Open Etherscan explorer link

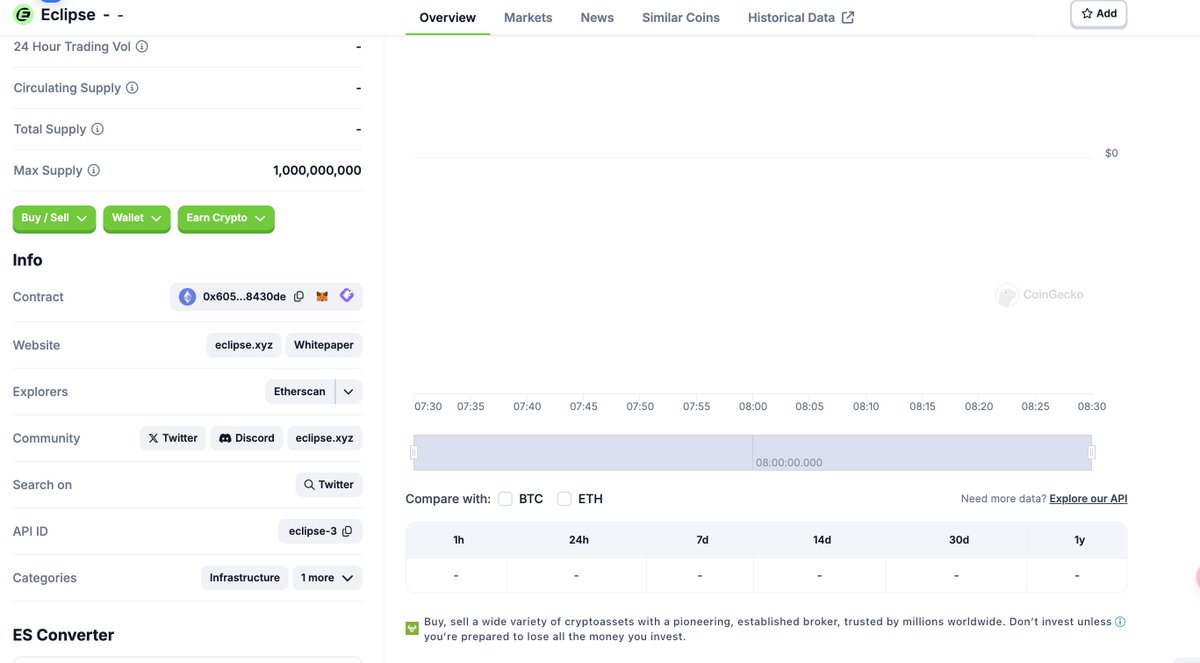(x=300, y=392)
